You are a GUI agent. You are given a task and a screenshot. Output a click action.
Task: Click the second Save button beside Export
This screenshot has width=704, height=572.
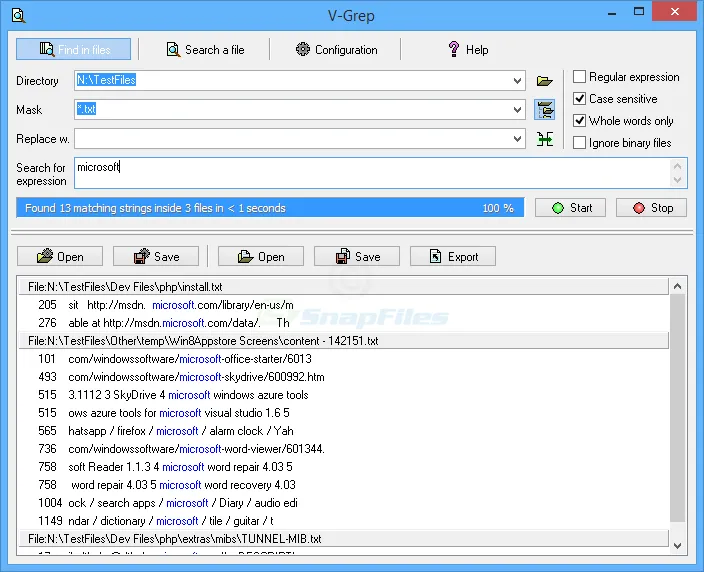(357, 256)
